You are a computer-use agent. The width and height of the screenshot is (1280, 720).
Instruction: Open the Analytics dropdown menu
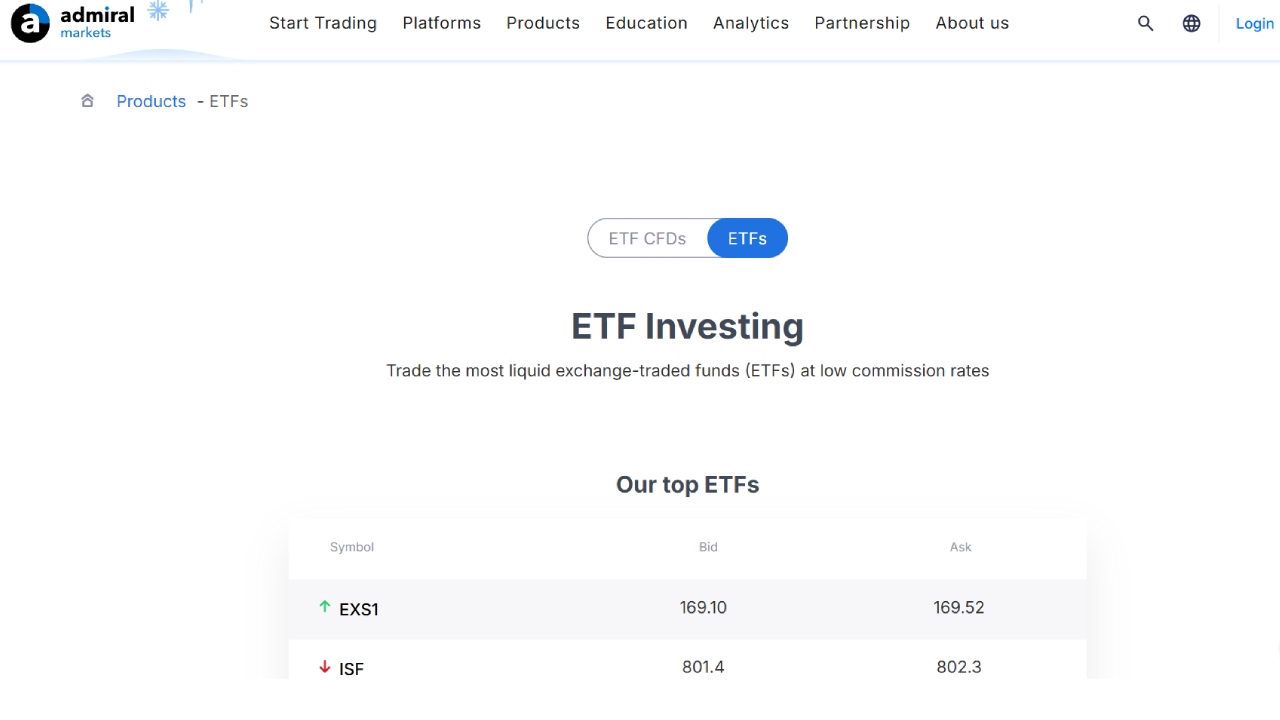(x=751, y=23)
